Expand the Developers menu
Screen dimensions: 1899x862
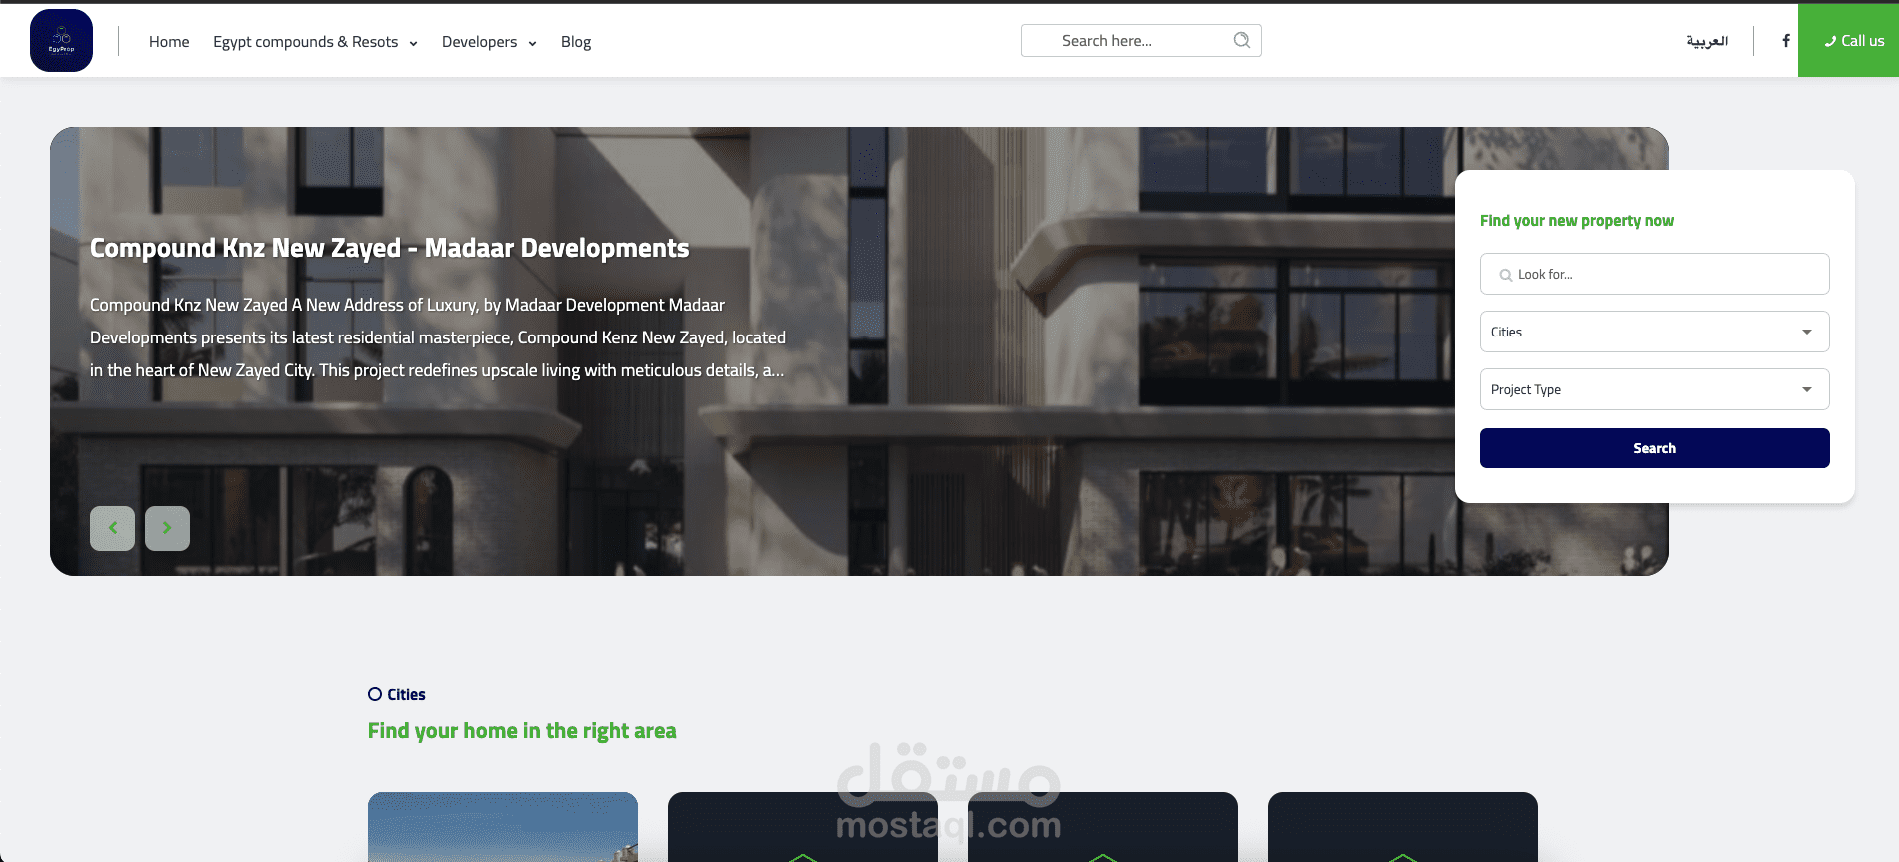(489, 42)
